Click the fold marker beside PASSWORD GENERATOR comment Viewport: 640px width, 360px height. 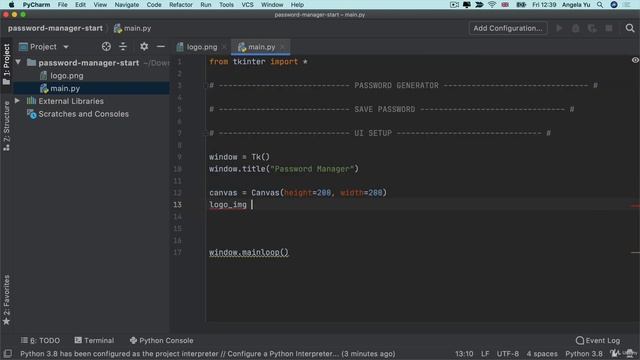[x=207, y=85]
